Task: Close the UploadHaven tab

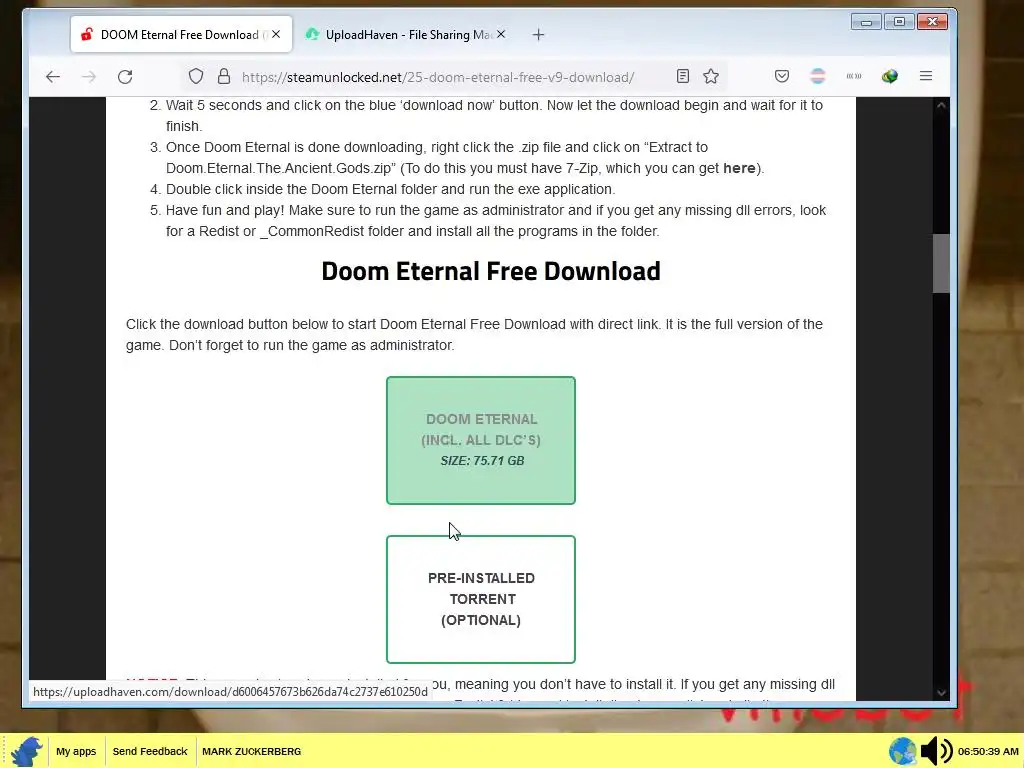Action: point(501,34)
